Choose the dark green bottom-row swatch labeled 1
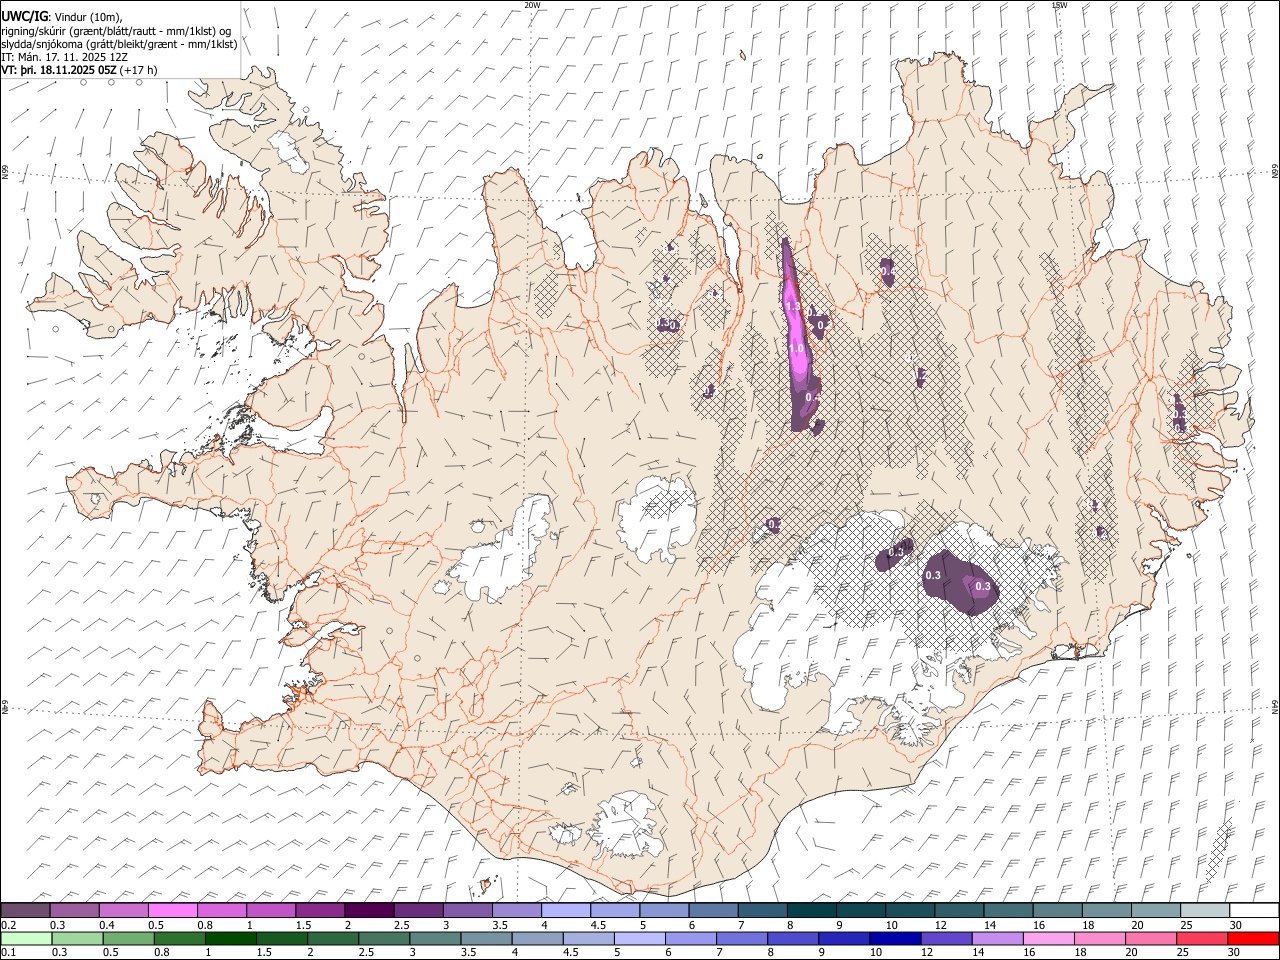1280x960 pixels. pos(230,938)
